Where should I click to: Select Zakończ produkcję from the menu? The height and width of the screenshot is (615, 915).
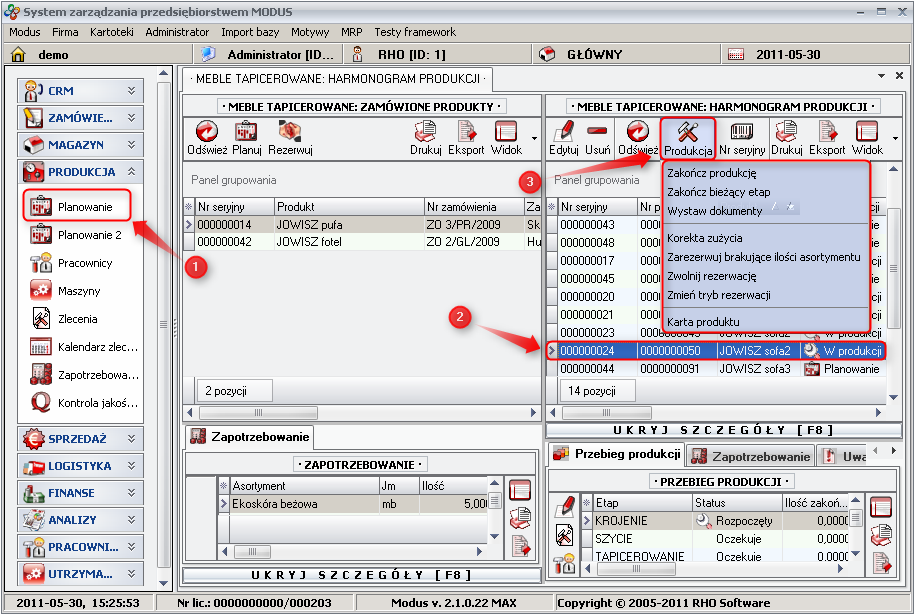[711, 173]
